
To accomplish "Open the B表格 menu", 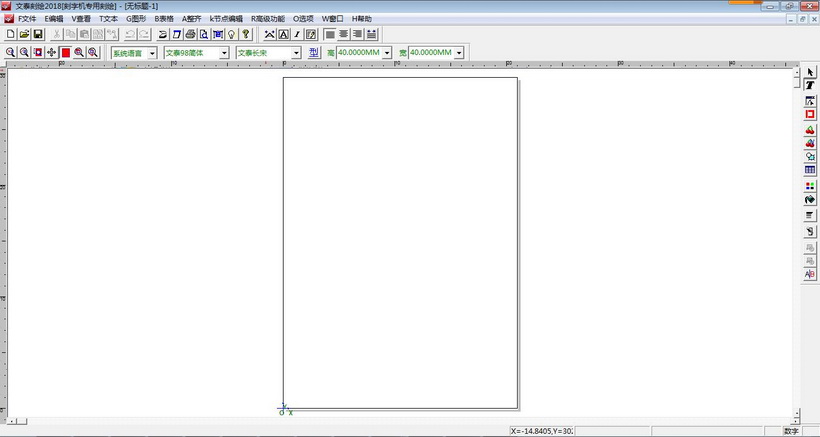I will pos(164,19).
